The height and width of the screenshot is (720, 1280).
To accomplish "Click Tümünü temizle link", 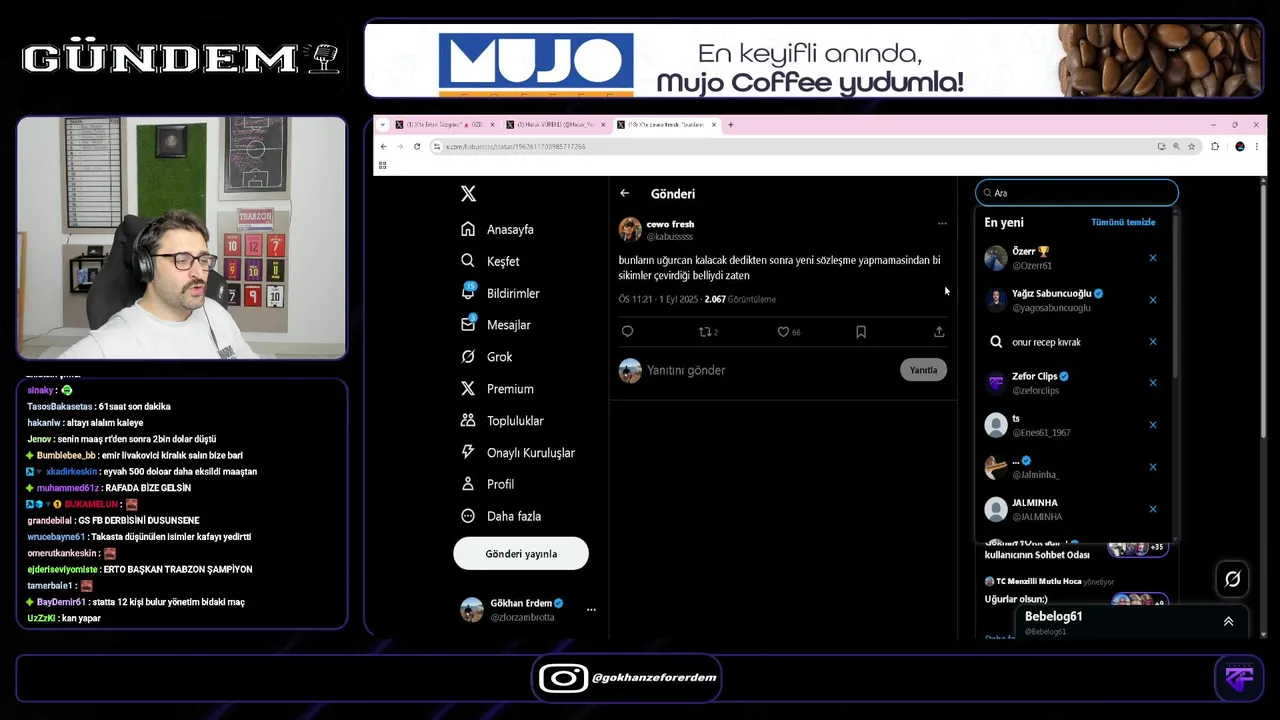I will click(1123, 222).
